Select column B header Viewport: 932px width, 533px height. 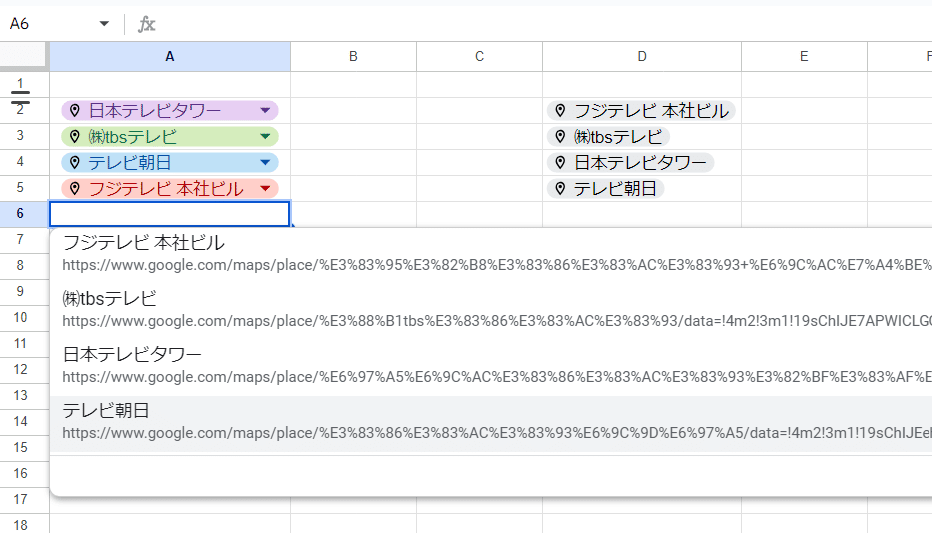[353, 56]
